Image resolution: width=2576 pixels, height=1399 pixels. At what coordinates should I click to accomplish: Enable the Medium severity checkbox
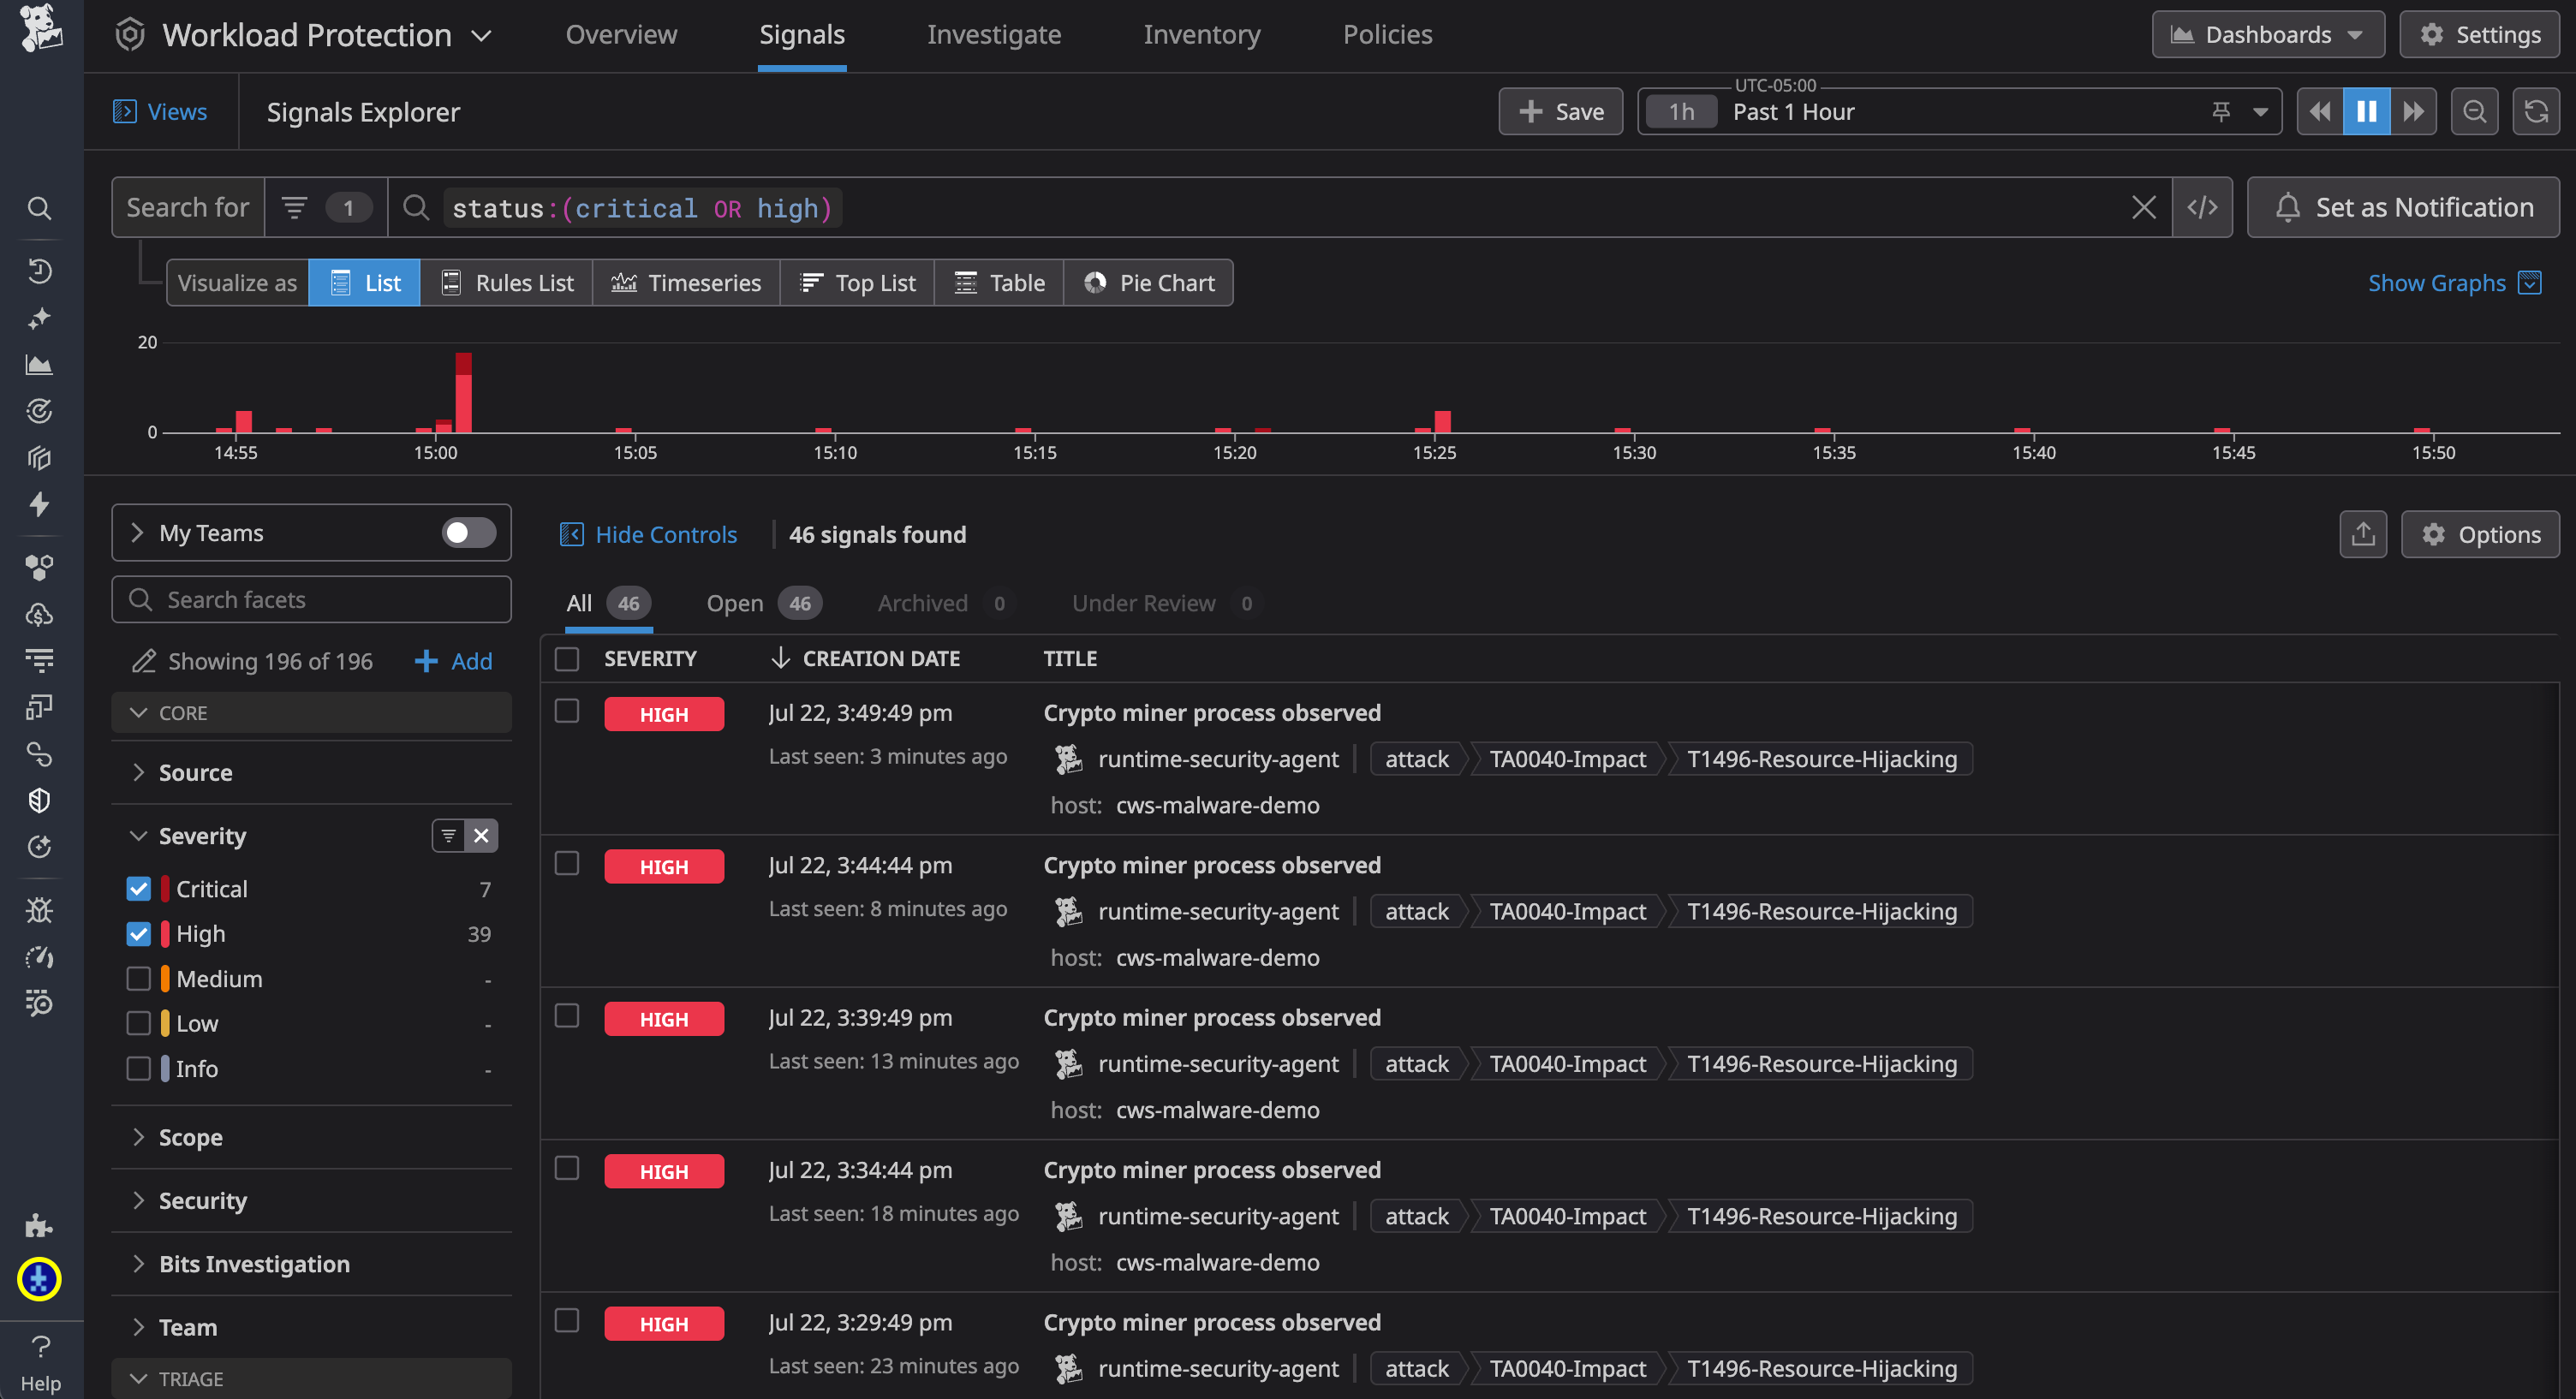[139, 978]
